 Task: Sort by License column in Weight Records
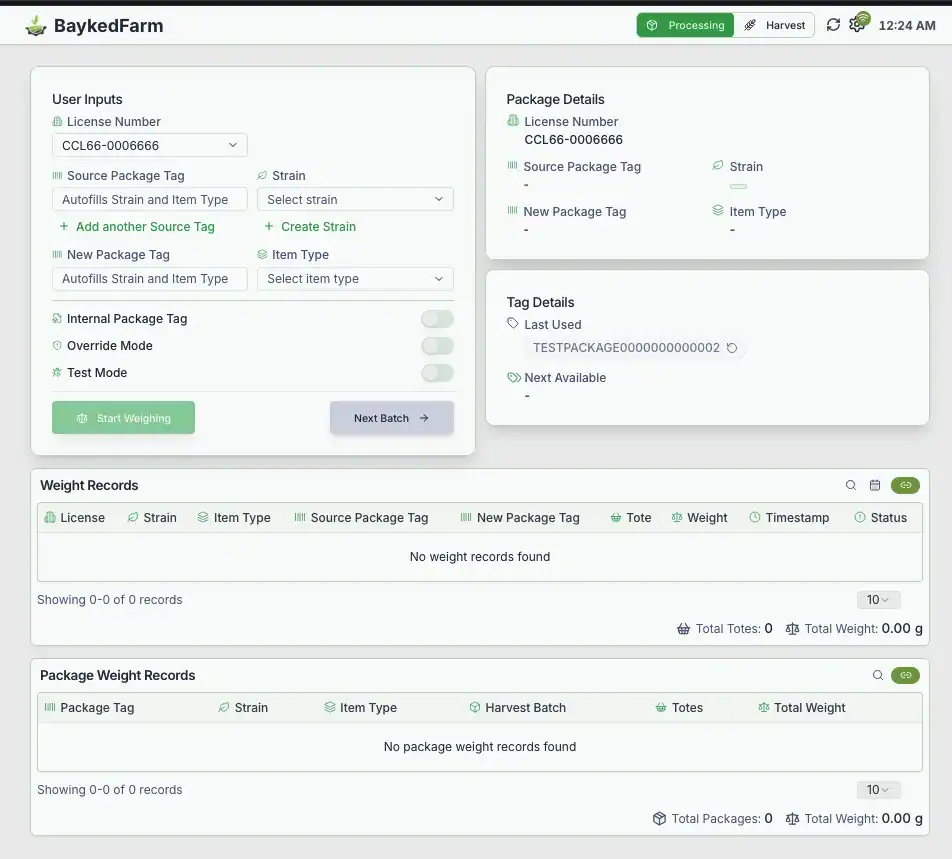click(x=75, y=518)
